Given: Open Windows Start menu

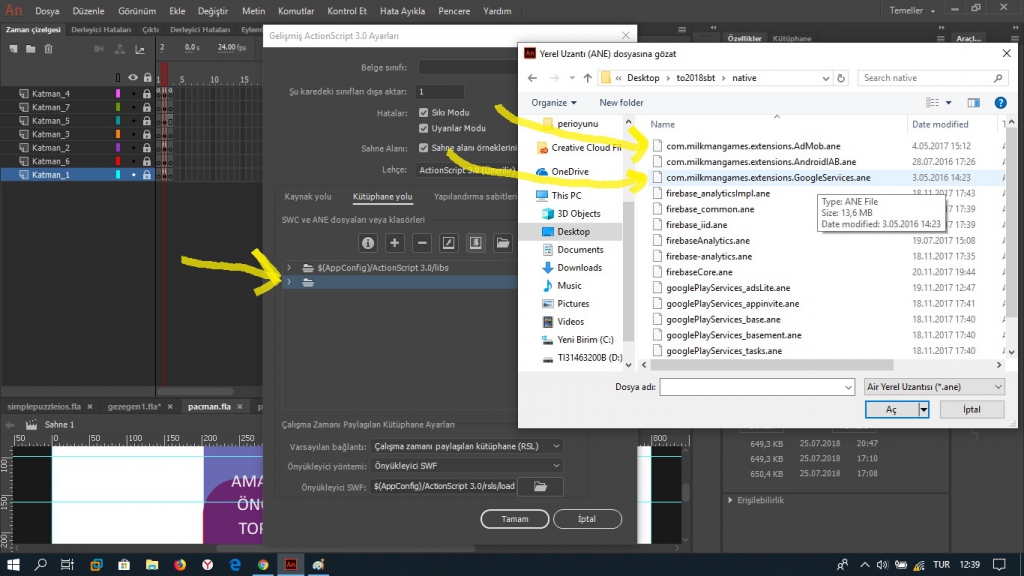Looking at the screenshot, I should 13,564.
